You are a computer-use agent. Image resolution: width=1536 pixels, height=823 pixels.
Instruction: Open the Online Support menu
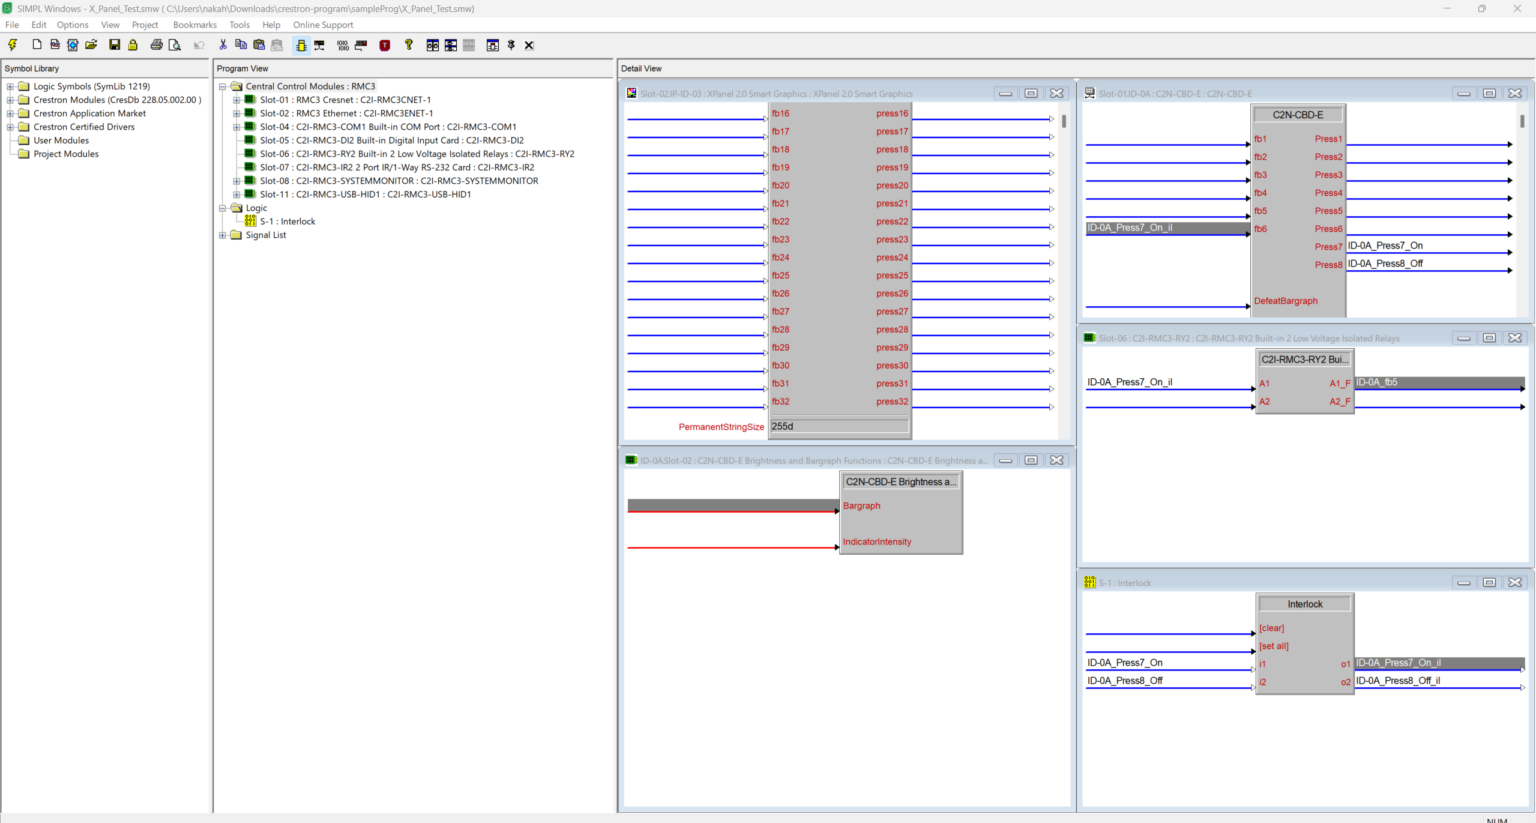click(323, 25)
